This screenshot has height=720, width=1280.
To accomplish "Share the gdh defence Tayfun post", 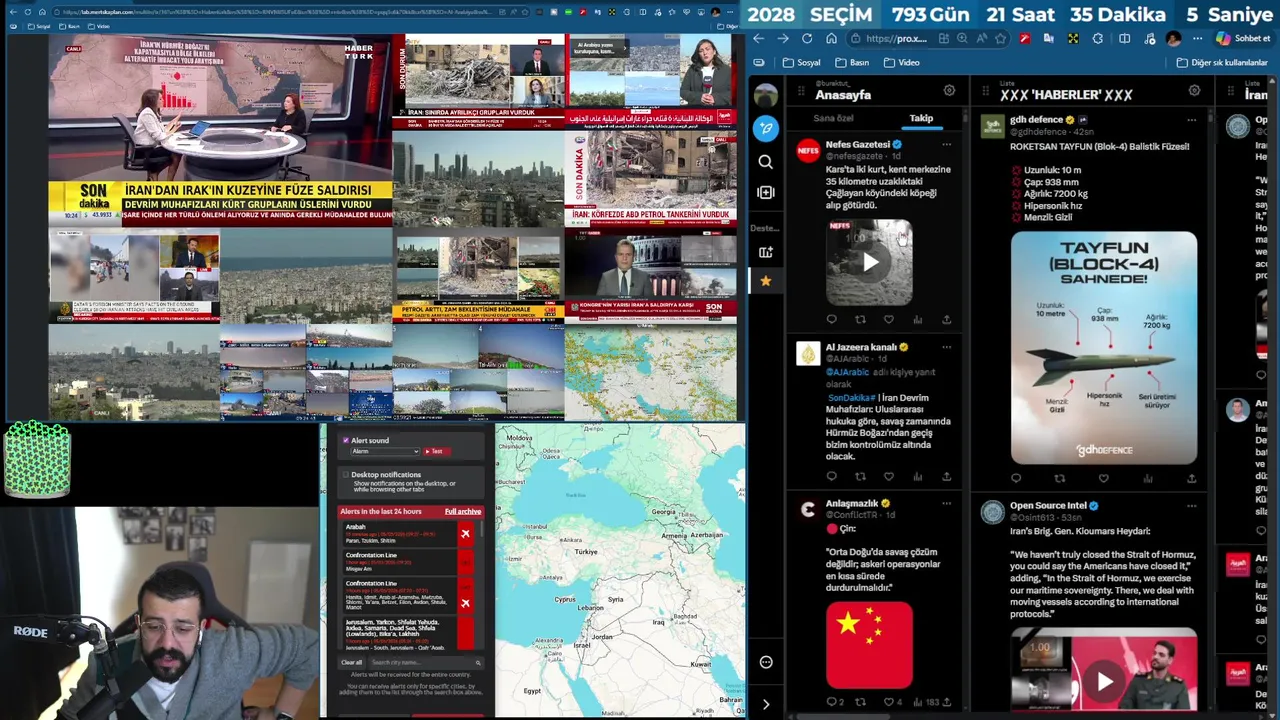I will point(1191,479).
